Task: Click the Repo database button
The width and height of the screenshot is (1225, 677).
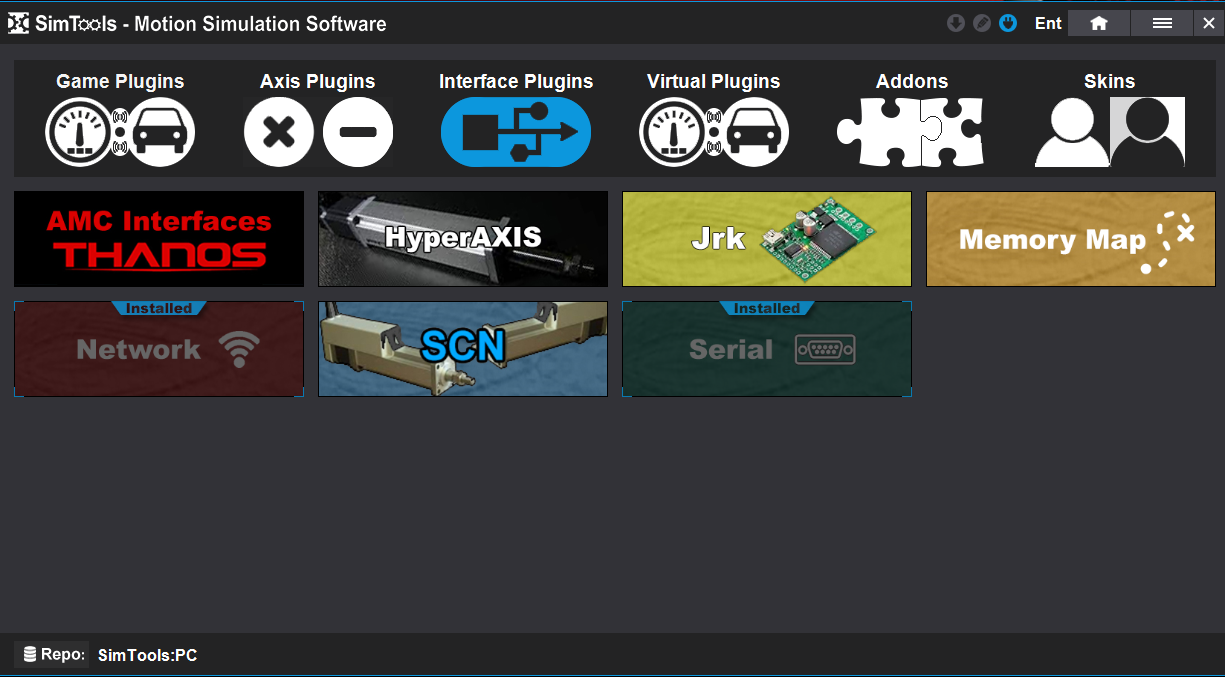Action: tap(52, 655)
